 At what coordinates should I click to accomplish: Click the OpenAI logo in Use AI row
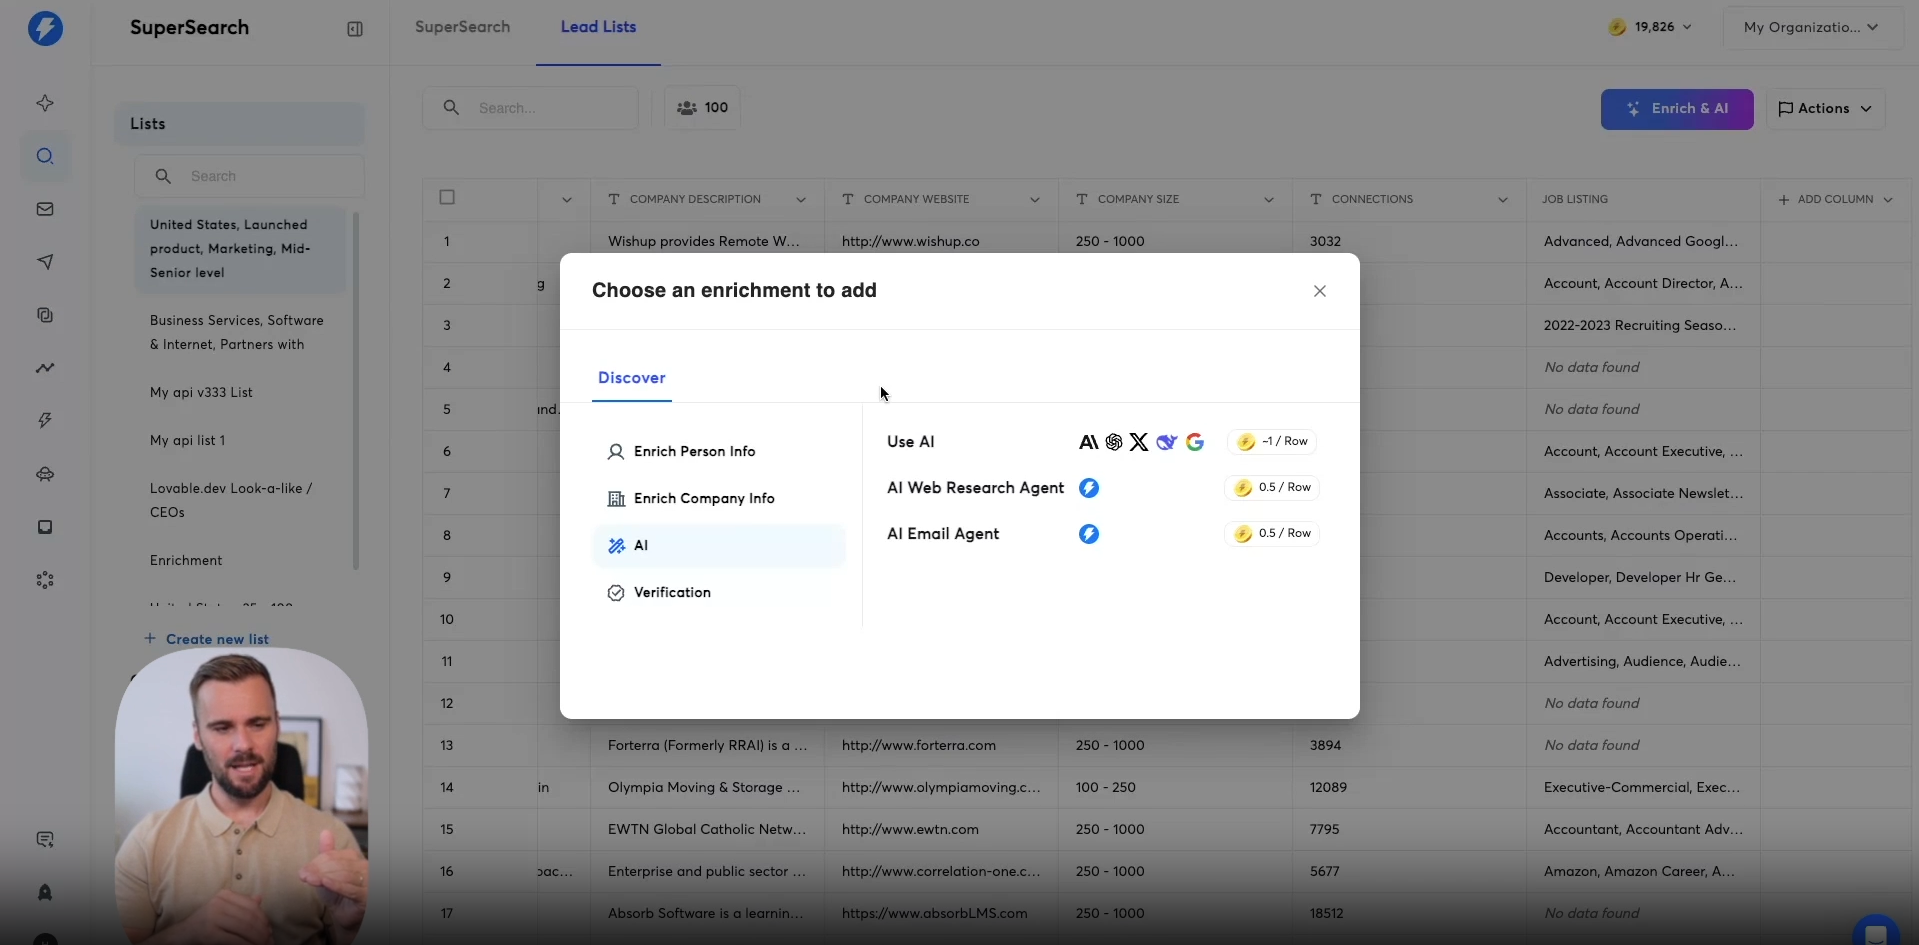(1114, 442)
